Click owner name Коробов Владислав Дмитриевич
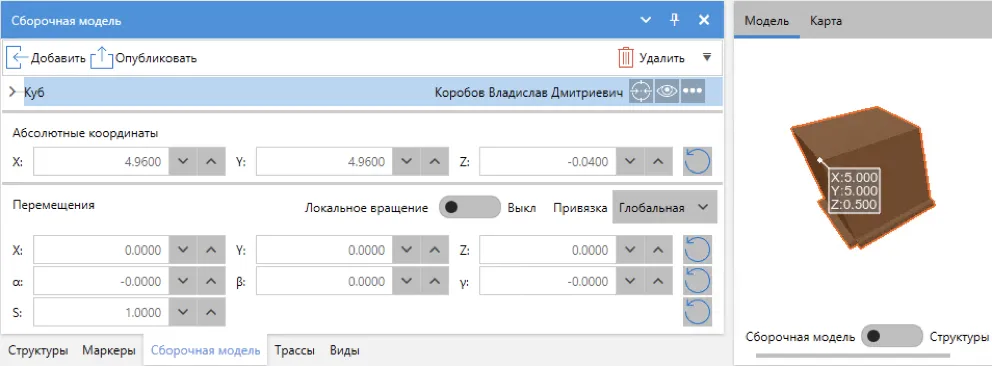Screen dimensions: 992x366 529,92
